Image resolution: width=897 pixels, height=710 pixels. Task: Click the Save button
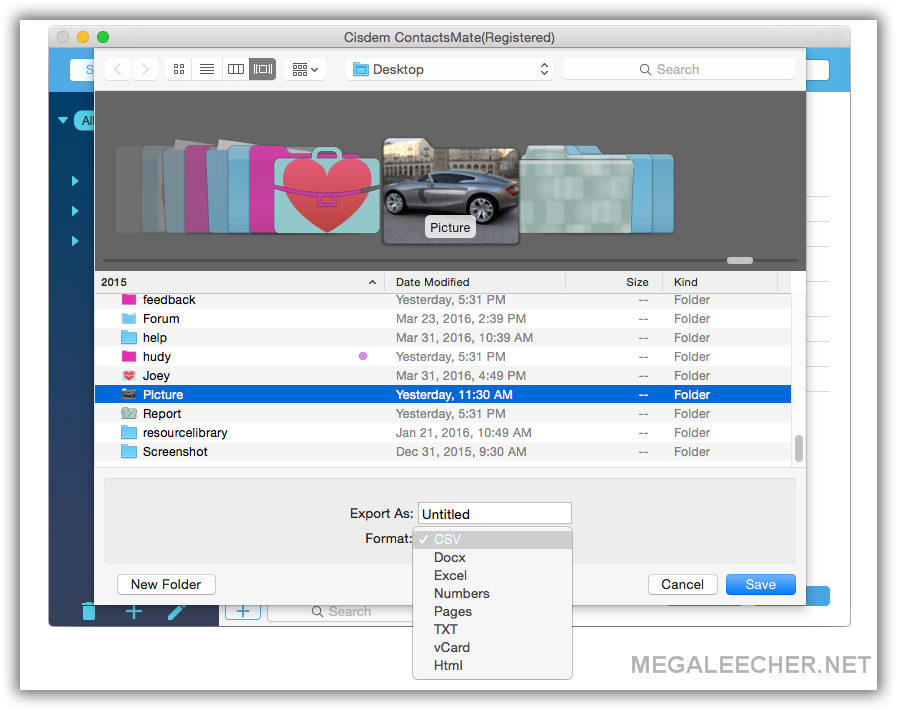tap(760, 584)
